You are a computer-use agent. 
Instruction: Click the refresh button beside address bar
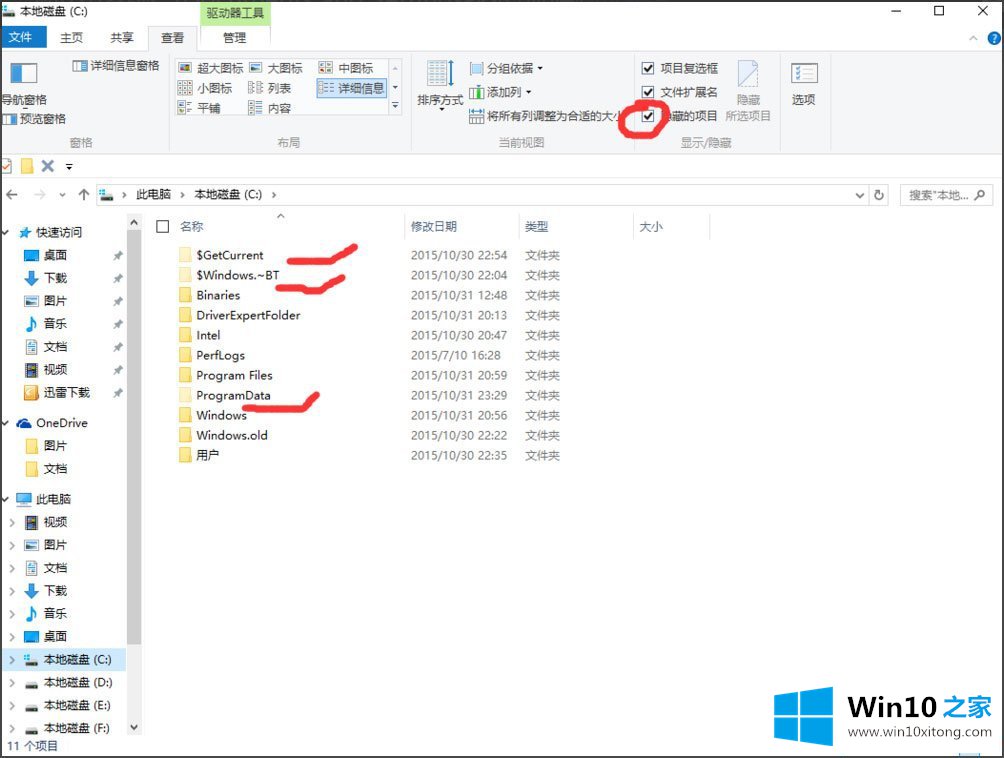879,195
